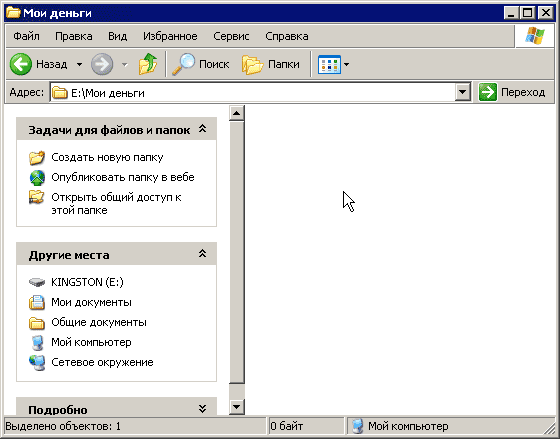Click the green Go (Переход) arrow button
The height and width of the screenshot is (439, 560).
point(488,92)
